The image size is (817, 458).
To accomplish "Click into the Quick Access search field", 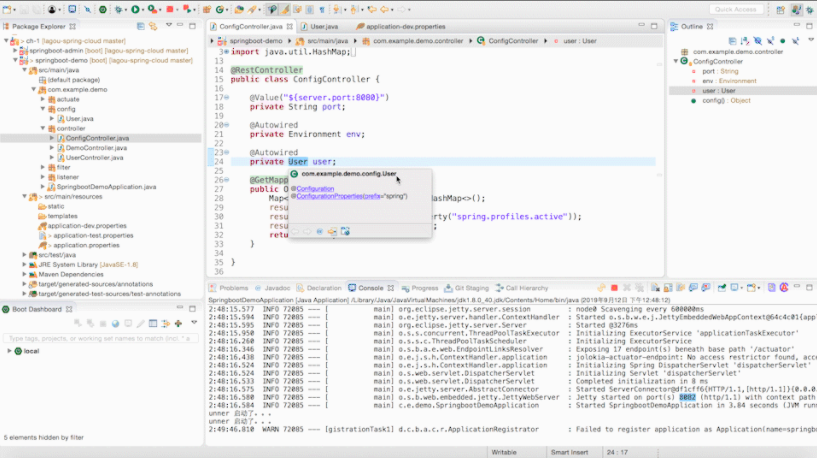I will pyautogui.click(x=736, y=9).
